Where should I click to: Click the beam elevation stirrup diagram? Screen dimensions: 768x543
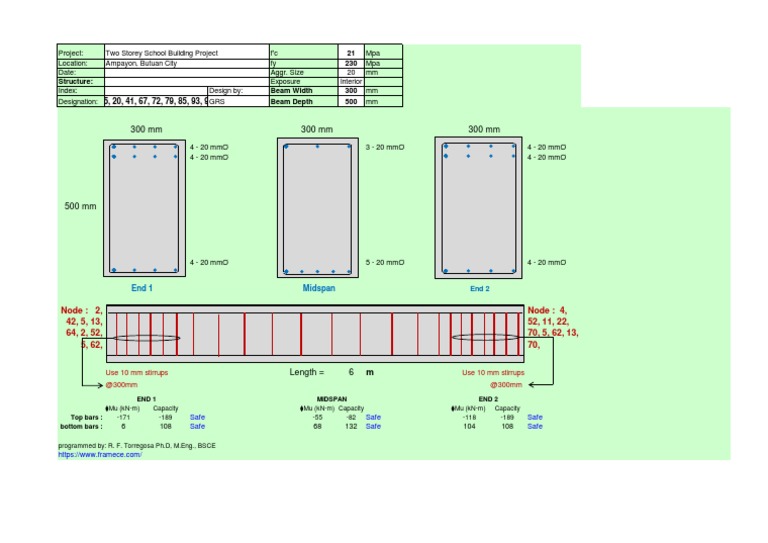[315, 333]
